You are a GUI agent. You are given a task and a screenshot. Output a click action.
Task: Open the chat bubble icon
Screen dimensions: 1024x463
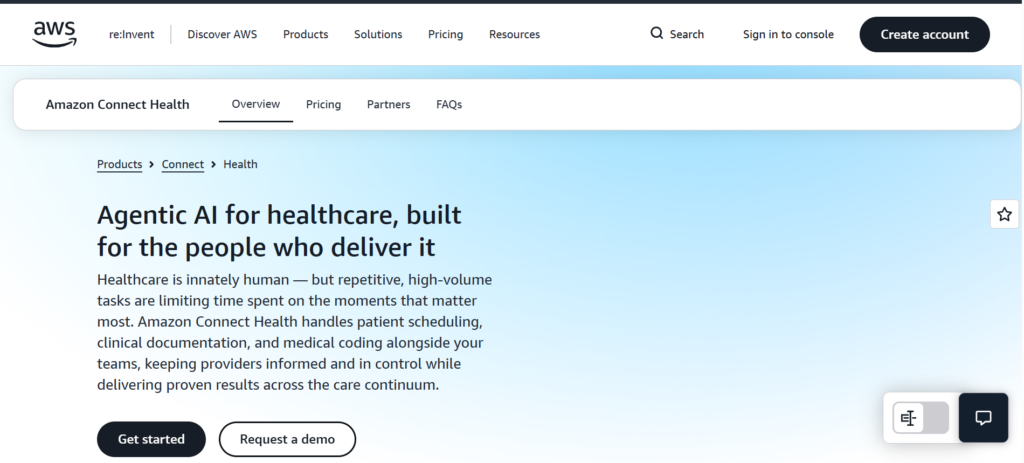point(983,418)
